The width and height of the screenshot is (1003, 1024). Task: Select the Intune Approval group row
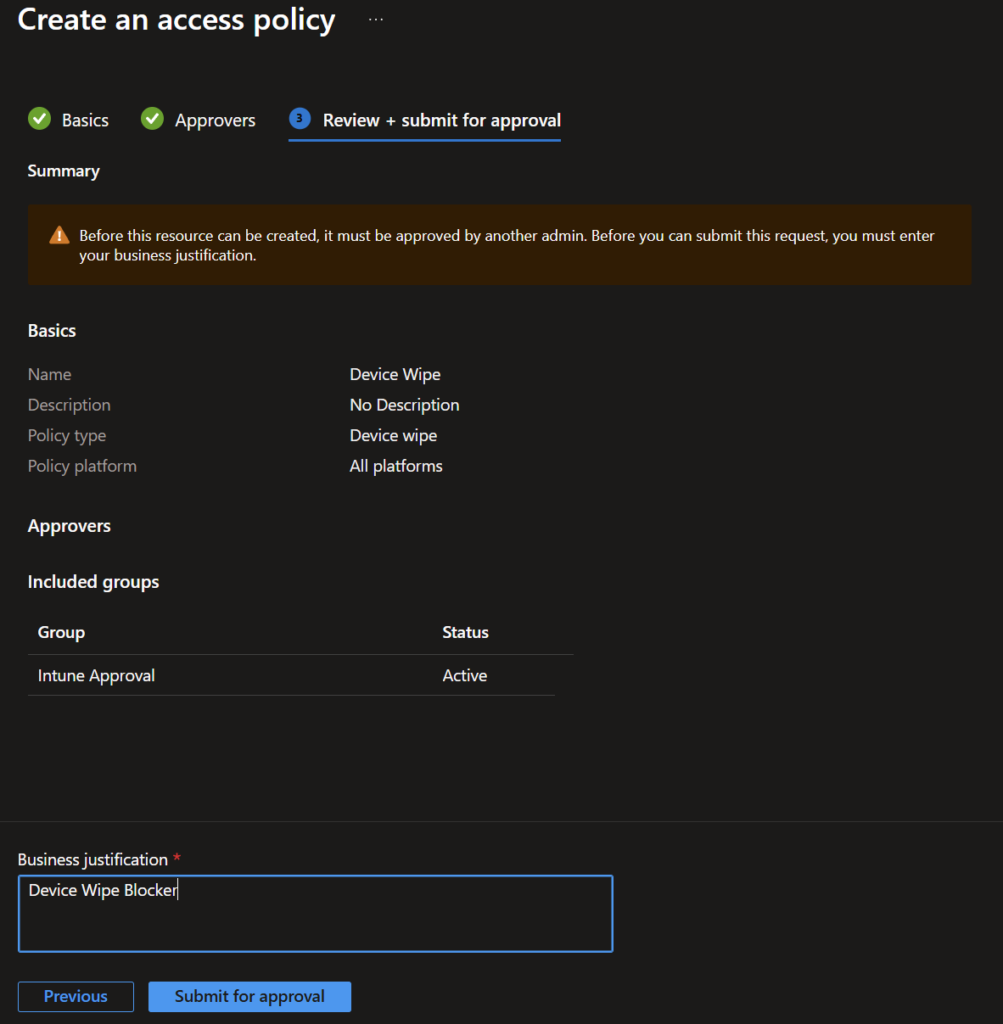click(96, 676)
